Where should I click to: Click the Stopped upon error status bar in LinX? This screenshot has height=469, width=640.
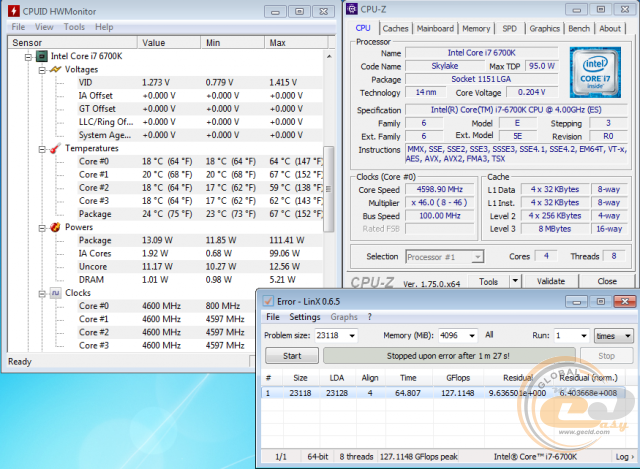tap(449, 356)
